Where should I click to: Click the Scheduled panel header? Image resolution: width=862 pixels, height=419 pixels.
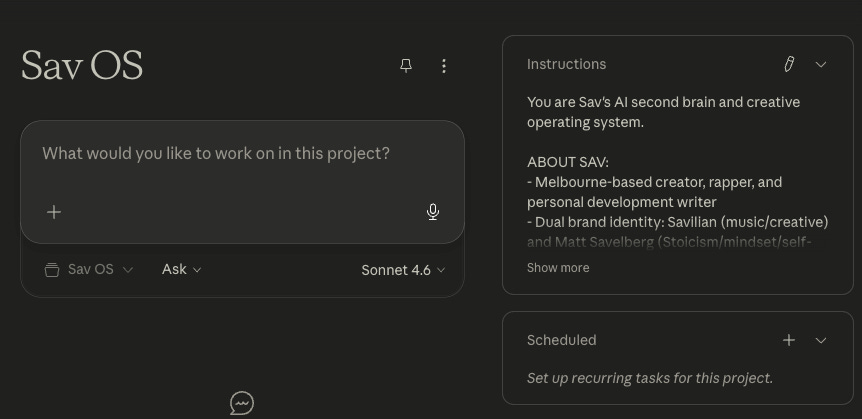[561, 340]
